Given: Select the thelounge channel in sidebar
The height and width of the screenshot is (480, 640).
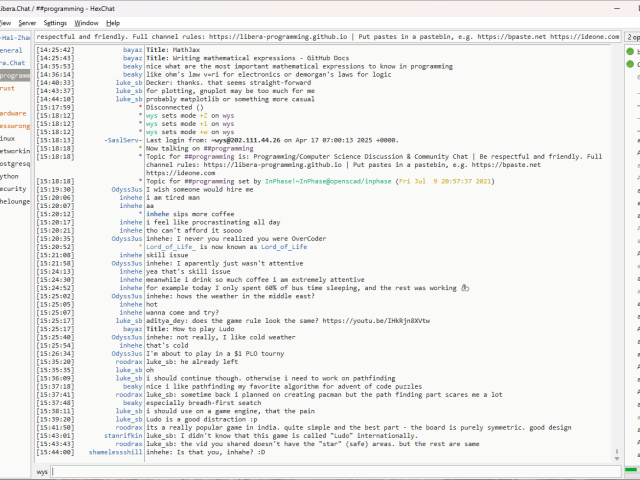Looking at the screenshot, I should click(14, 201).
